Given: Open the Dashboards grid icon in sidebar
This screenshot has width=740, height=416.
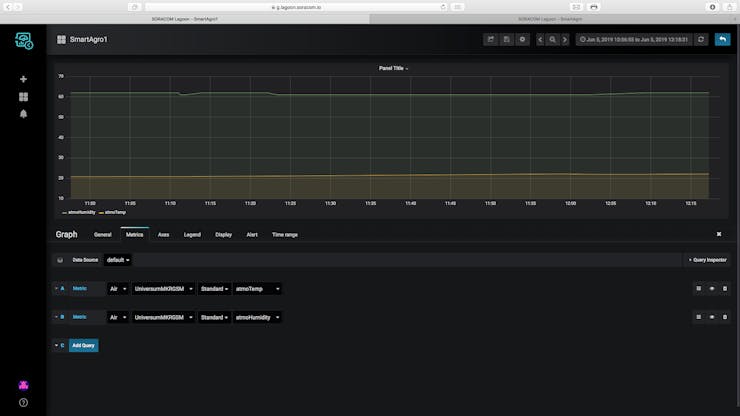Looking at the screenshot, I should click(x=23, y=97).
